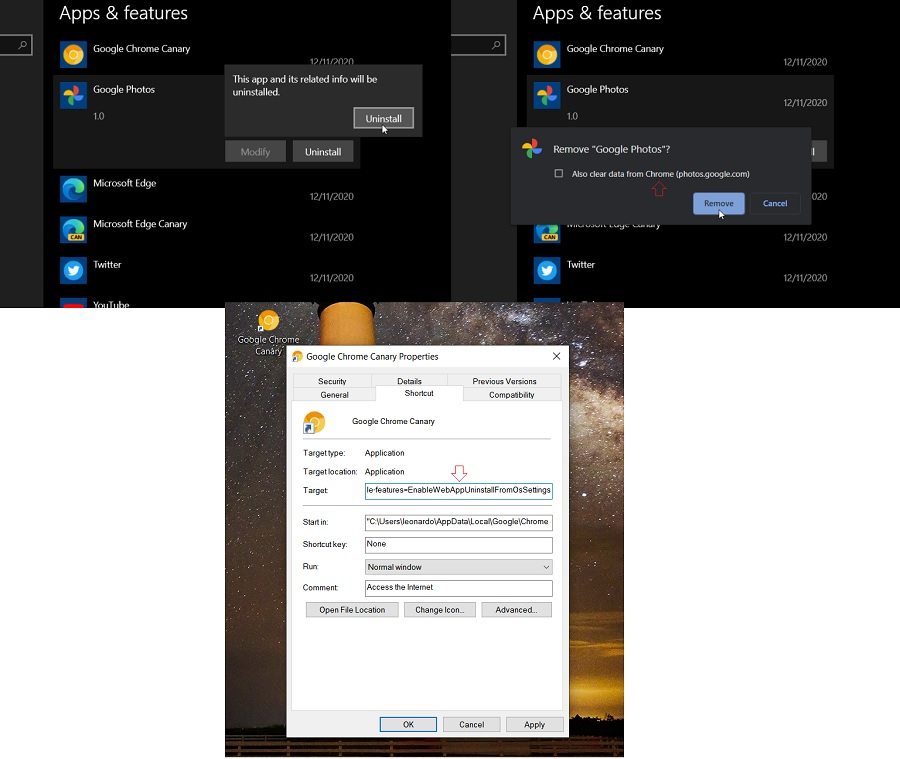The width and height of the screenshot is (900, 759).
Task: Click Remove in the Google Photos dialog
Action: coord(719,203)
